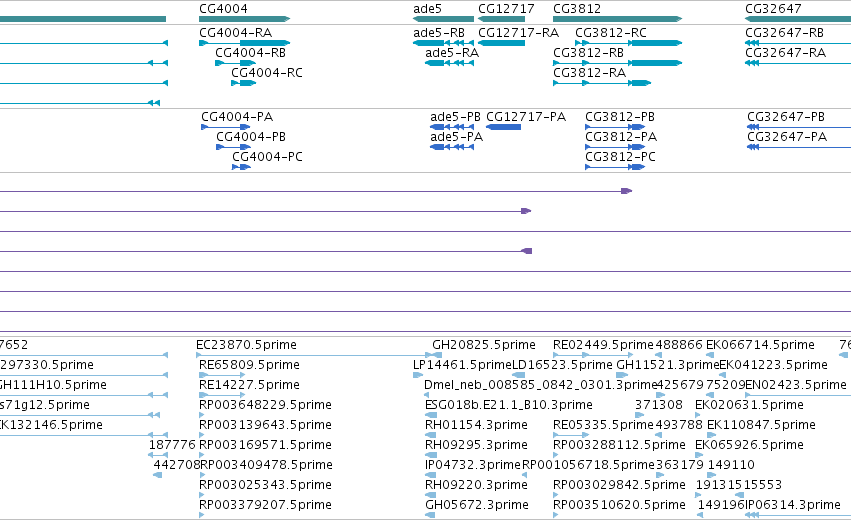Select transcript CG4004-RA

(x=235, y=33)
